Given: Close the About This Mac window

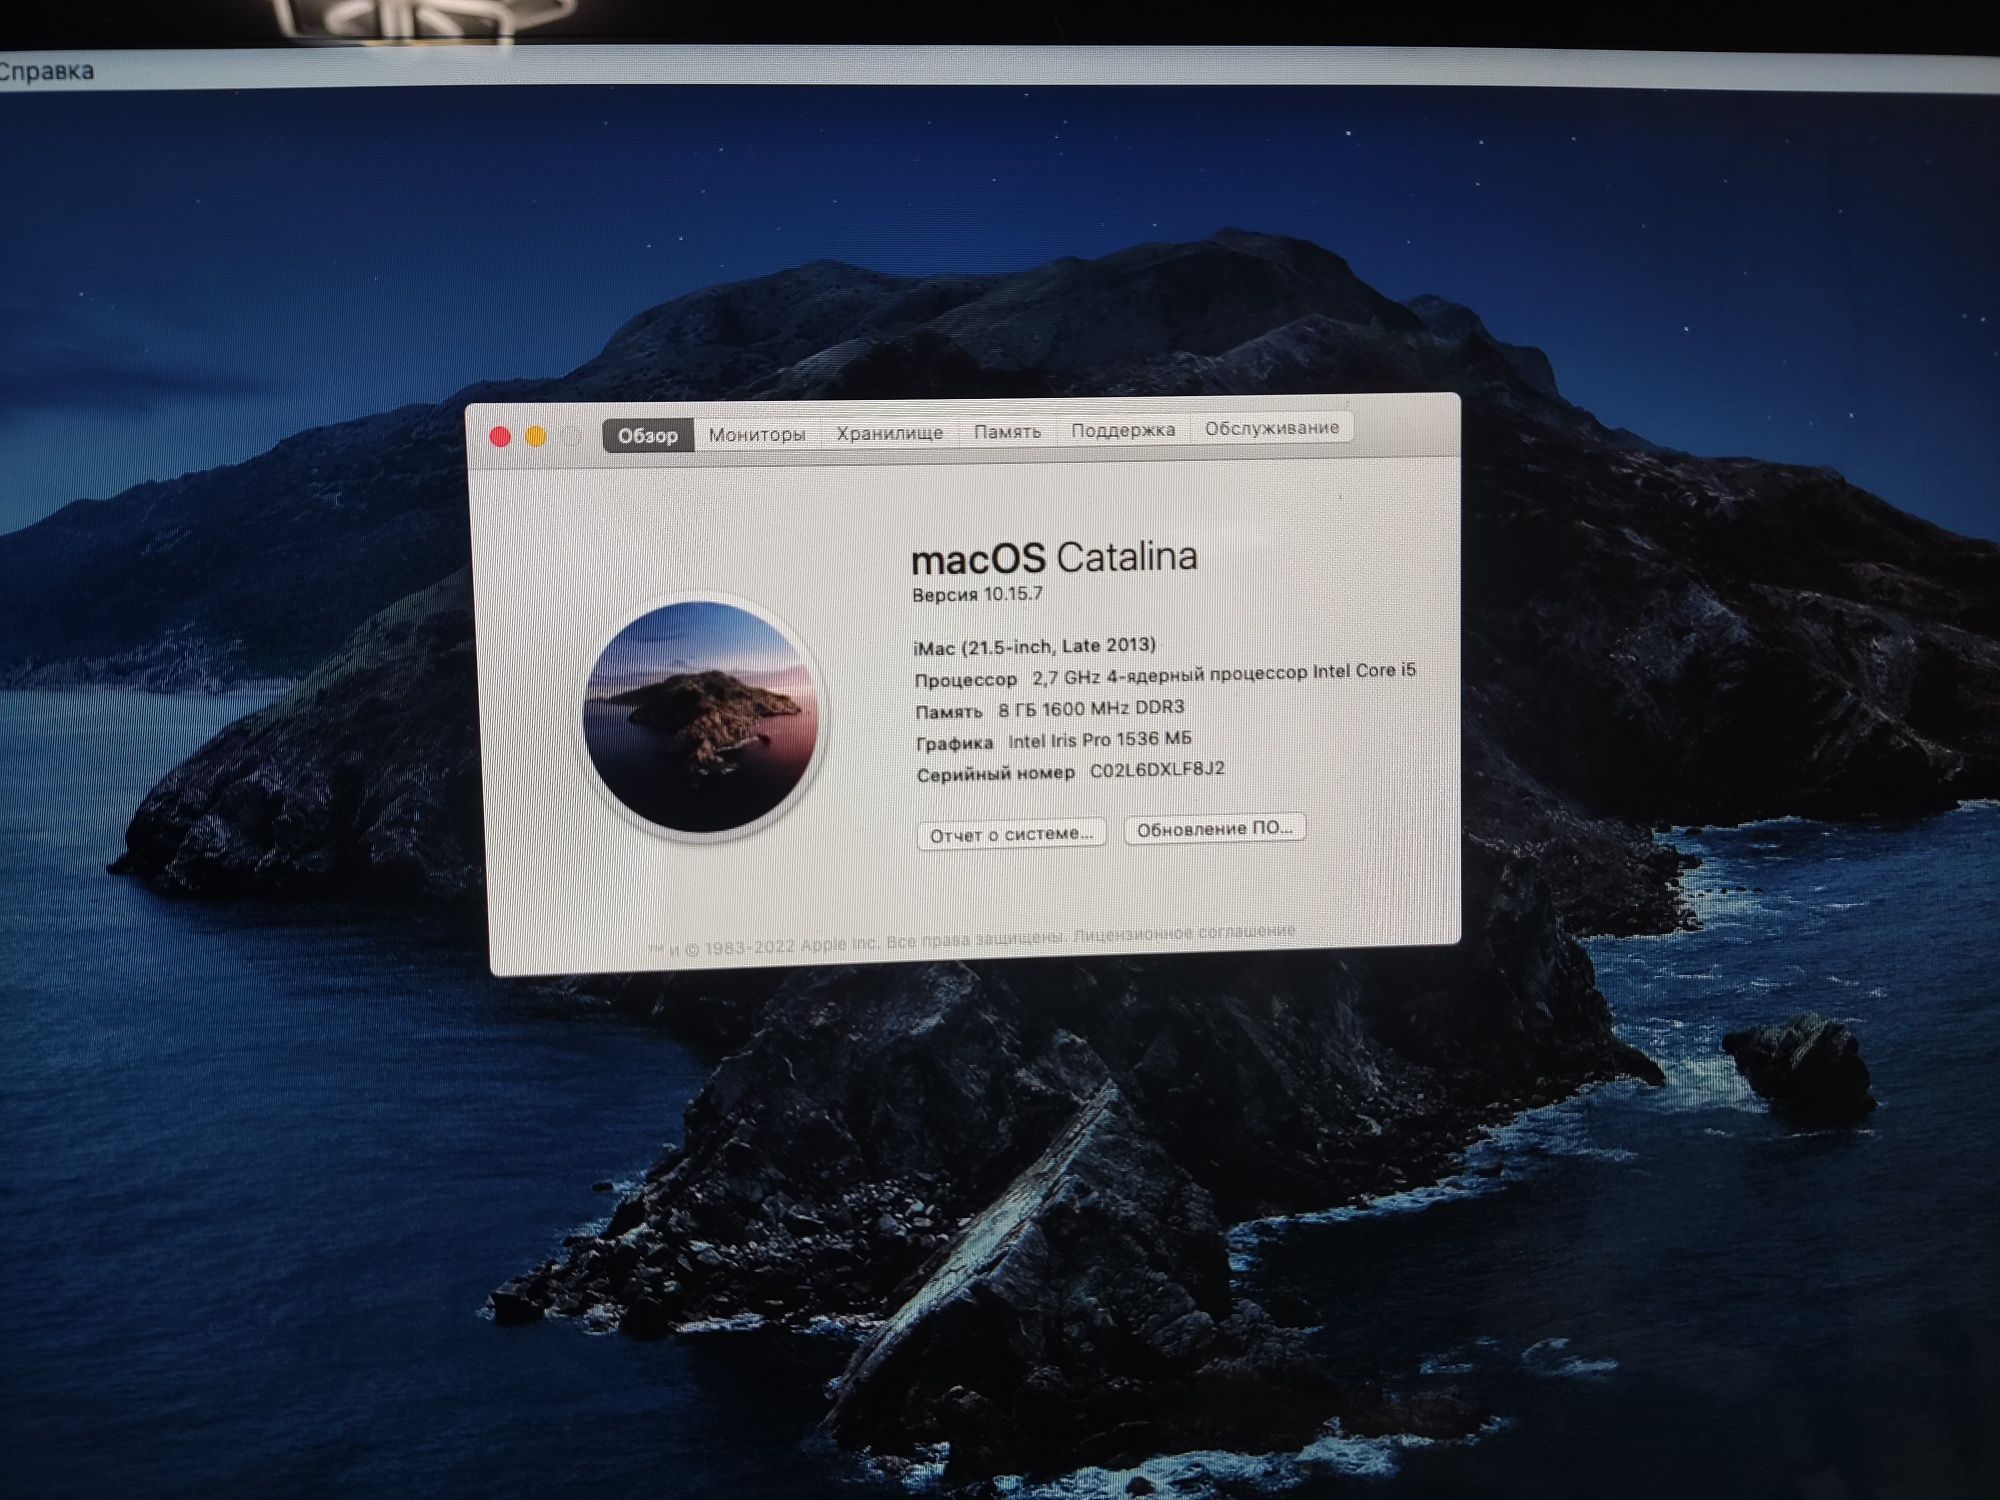Looking at the screenshot, I should pos(500,437).
